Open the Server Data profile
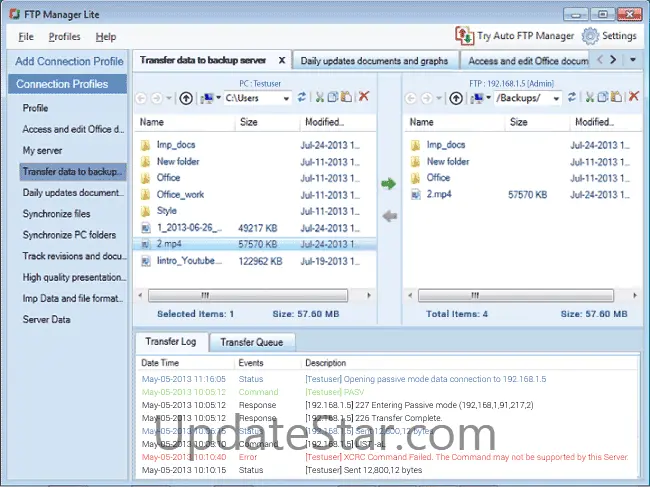This screenshot has height=487, width=650. coord(46,320)
